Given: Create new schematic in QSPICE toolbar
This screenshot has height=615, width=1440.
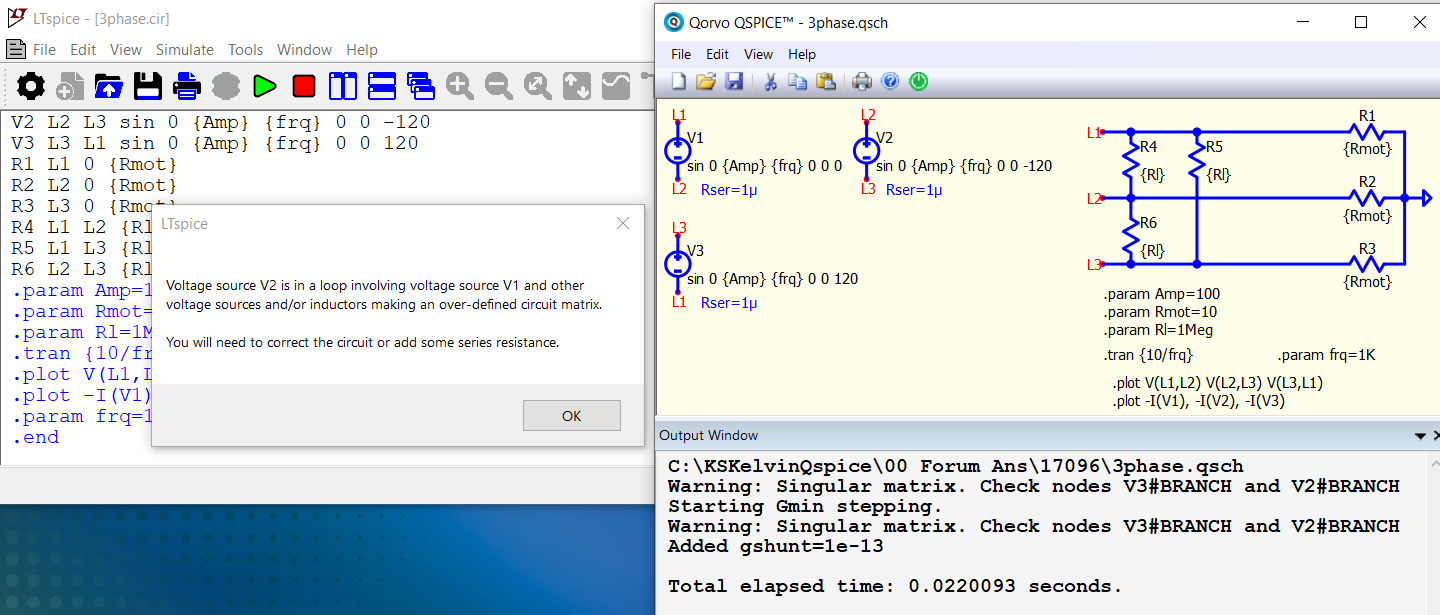Looking at the screenshot, I should click(679, 82).
